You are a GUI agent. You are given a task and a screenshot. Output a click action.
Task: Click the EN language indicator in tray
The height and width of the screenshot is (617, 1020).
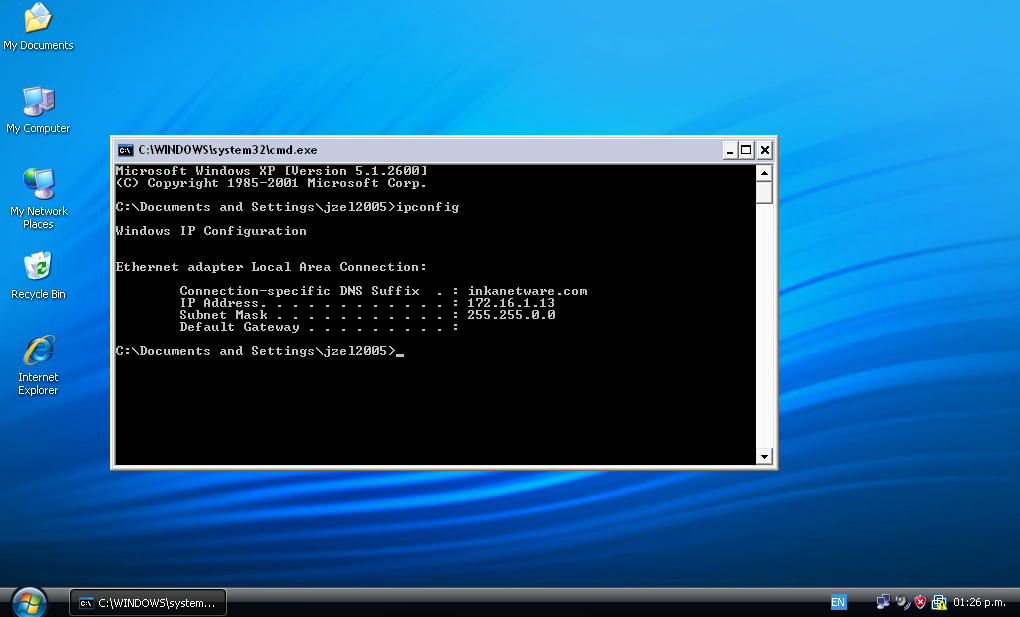point(838,602)
